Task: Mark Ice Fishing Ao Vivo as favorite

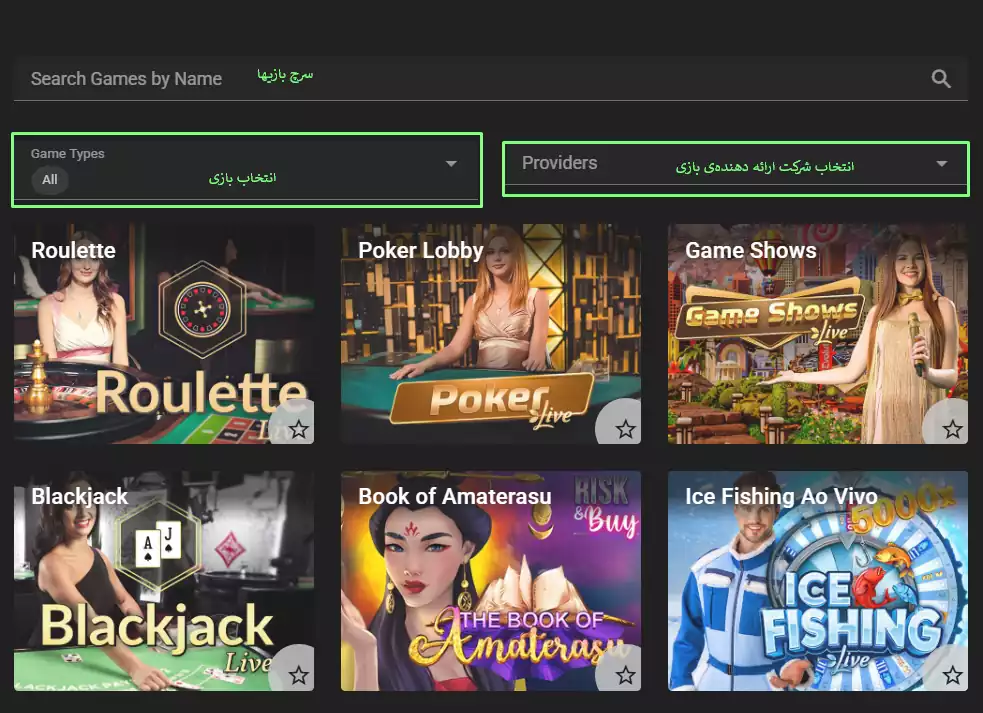Action: (x=952, y=675)
